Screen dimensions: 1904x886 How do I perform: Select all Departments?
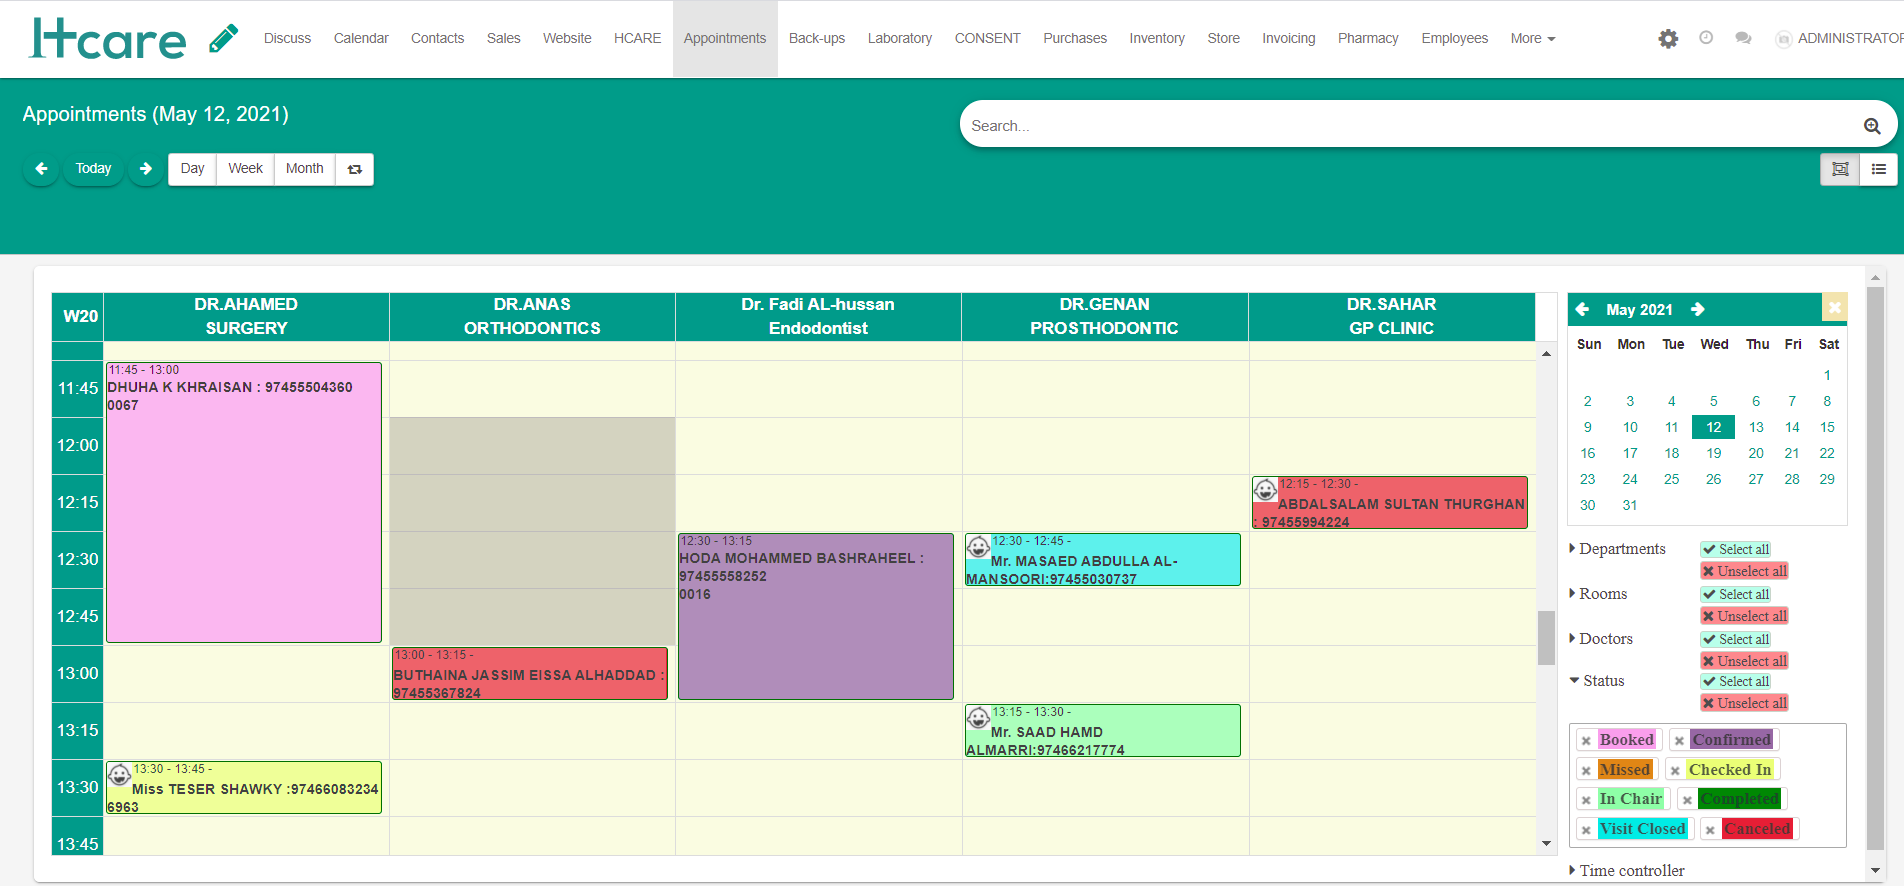click(x=1736, y=549)
